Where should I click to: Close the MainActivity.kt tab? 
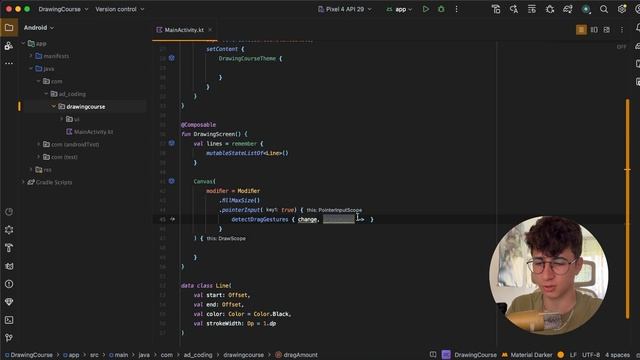click(210, 30)
